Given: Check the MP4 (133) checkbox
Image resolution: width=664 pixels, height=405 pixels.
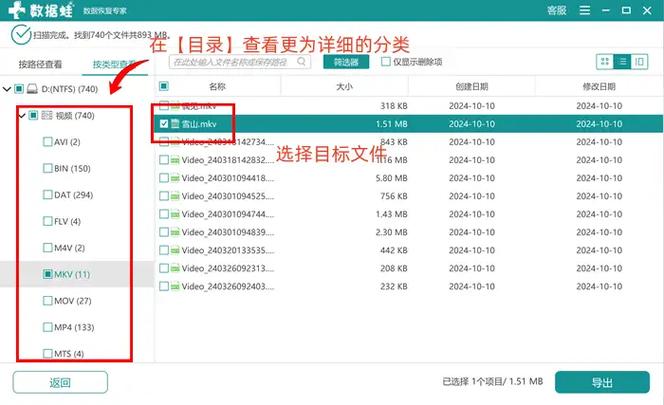Looking at the screenshot, I should tap(48, 327).
